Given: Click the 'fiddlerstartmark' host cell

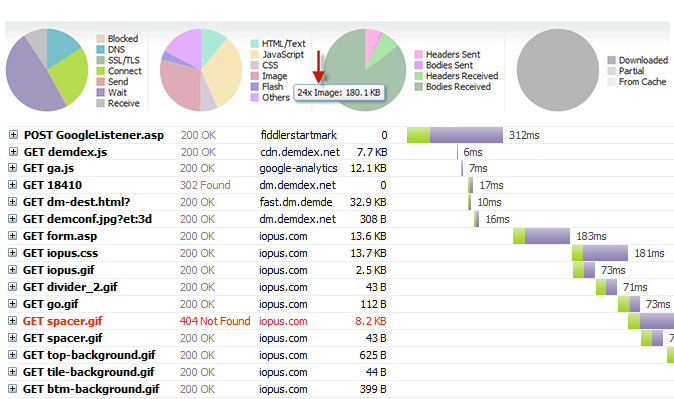Looking at the screenshot, I should click(x=300, y=135).
